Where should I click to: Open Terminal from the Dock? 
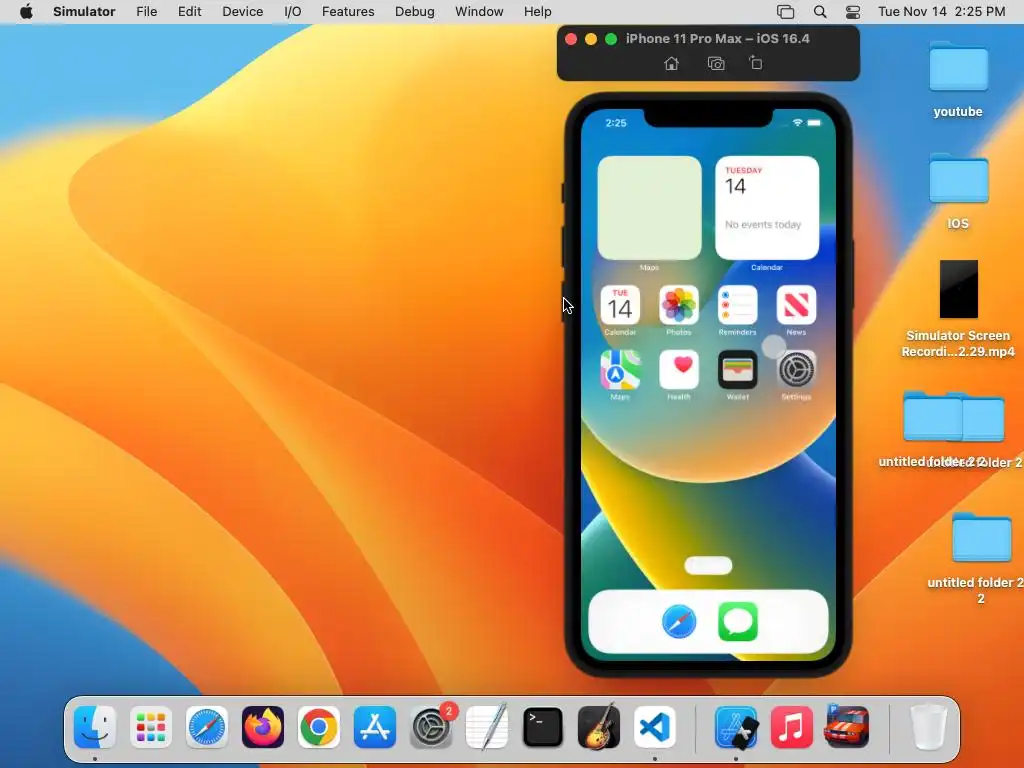click(x=543, y=727)
